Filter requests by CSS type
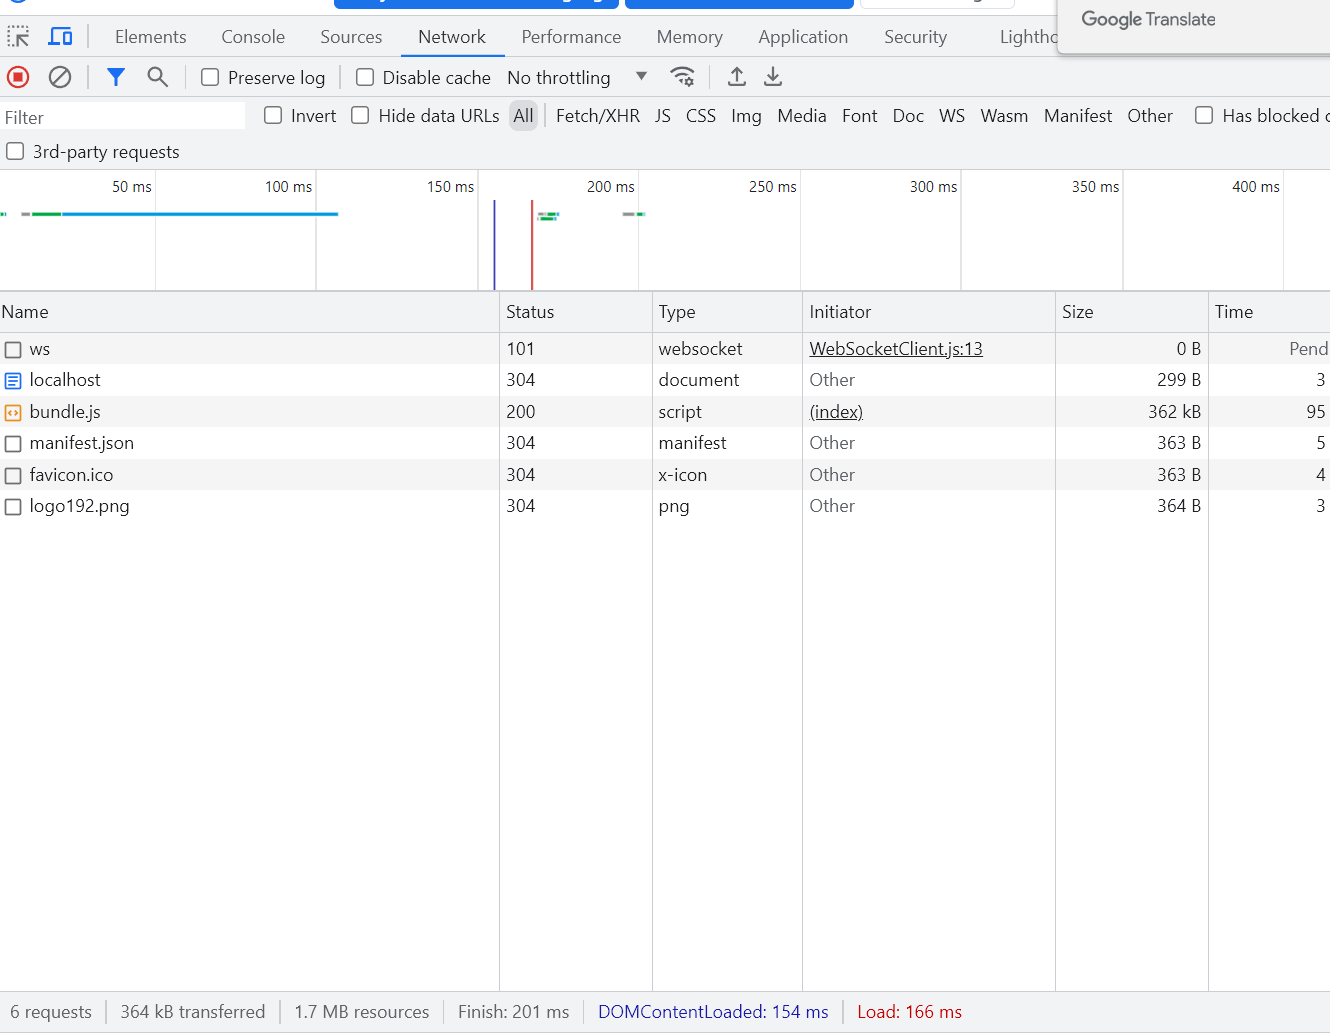Screen dimensions: 1330x1033 [701, 116]
